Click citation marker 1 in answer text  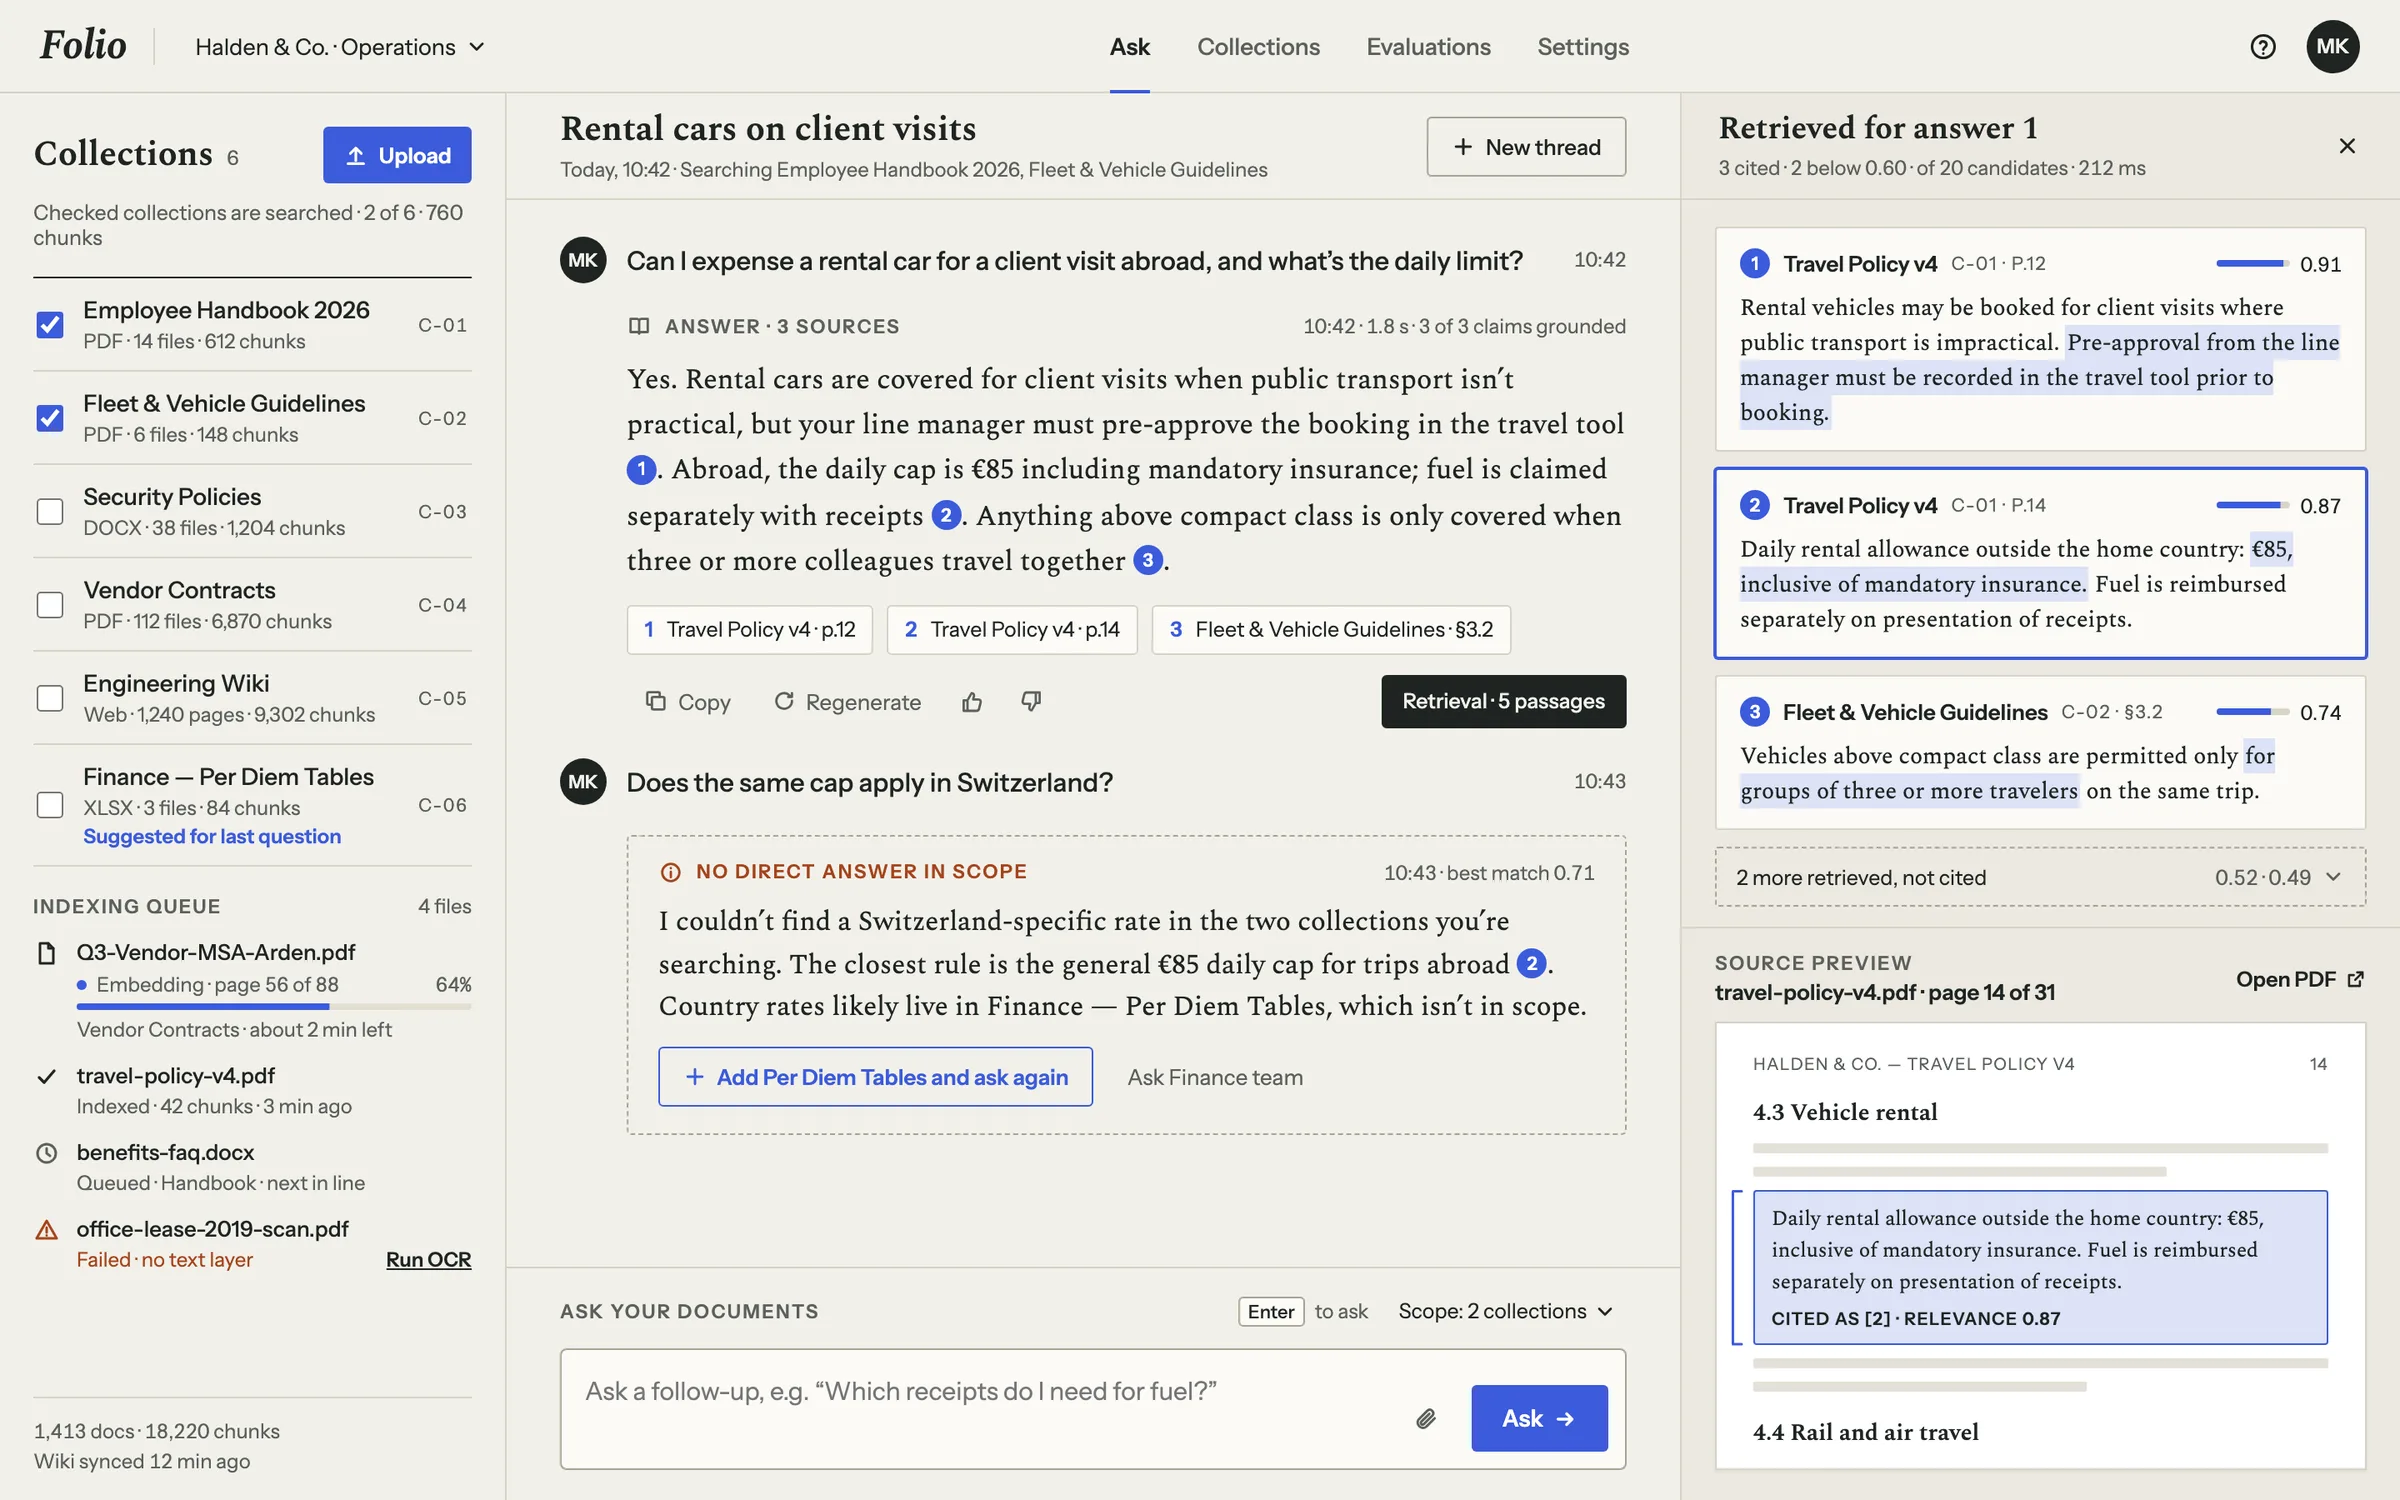pos(641,469)
